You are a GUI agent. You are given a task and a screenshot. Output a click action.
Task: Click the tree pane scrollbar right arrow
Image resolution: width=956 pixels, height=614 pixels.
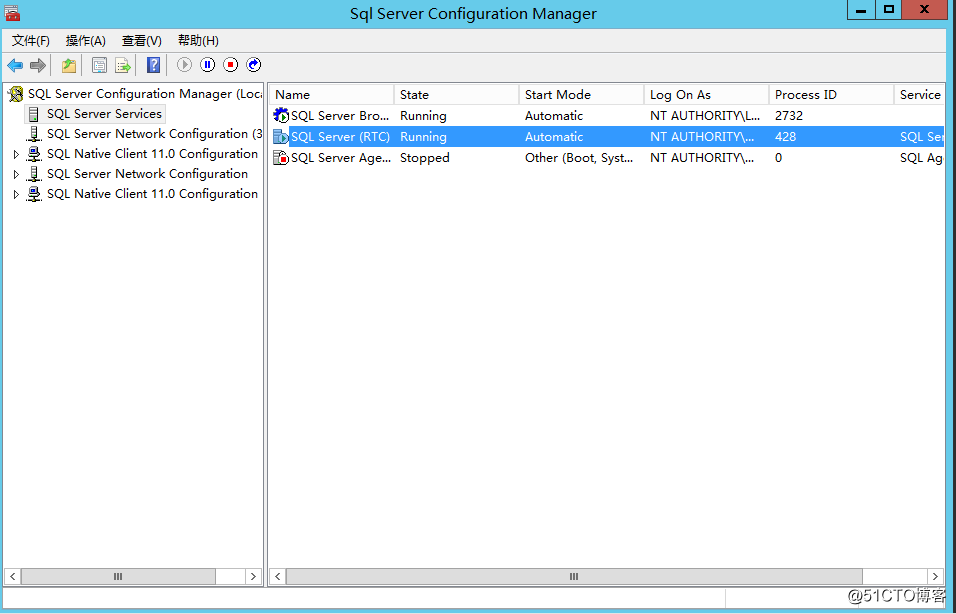(254, 576)
